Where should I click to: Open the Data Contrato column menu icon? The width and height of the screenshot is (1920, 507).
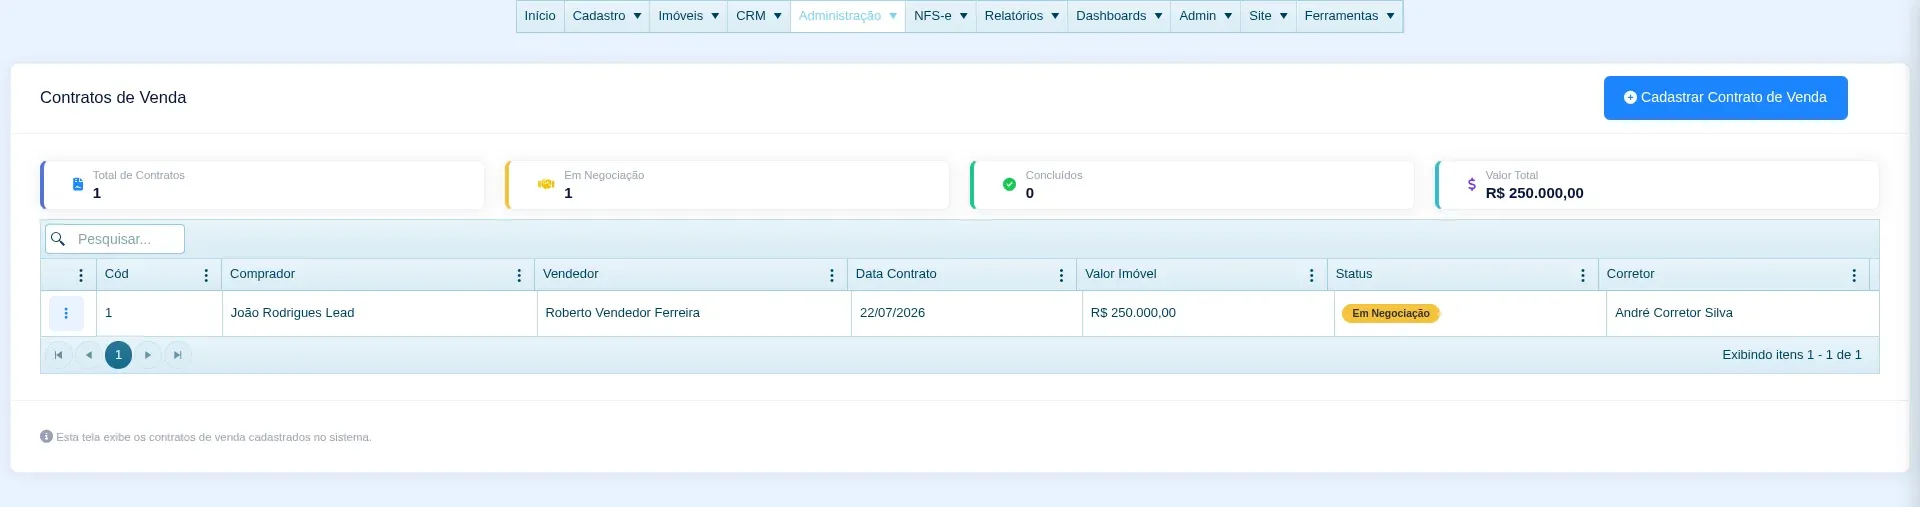(1062, 275)
